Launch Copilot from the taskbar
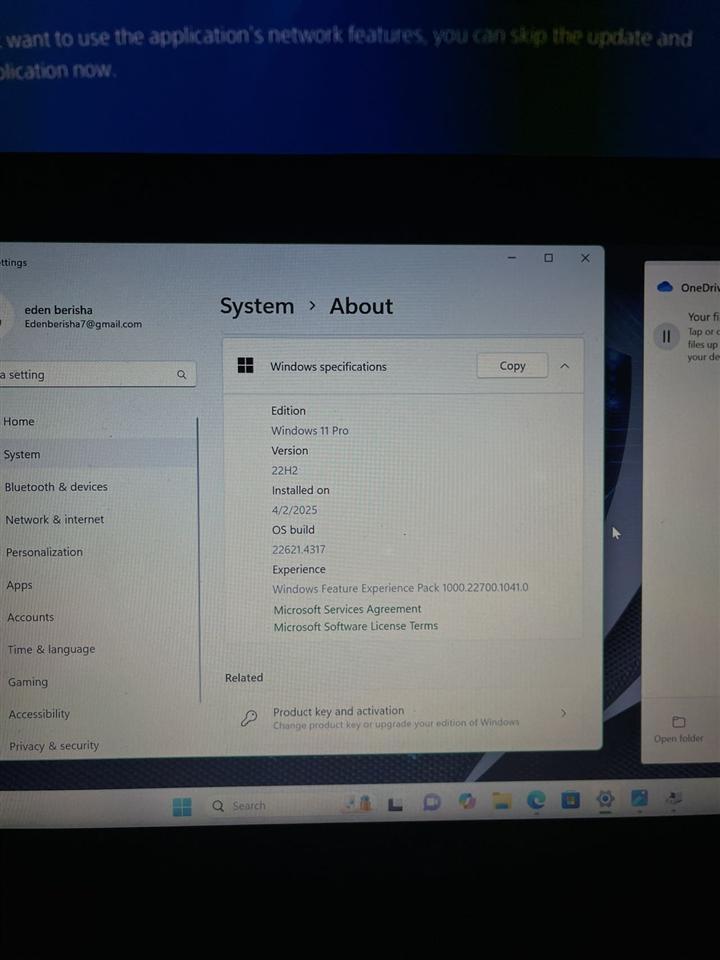This screenshot has width=720, height=960. click(467, 801)
